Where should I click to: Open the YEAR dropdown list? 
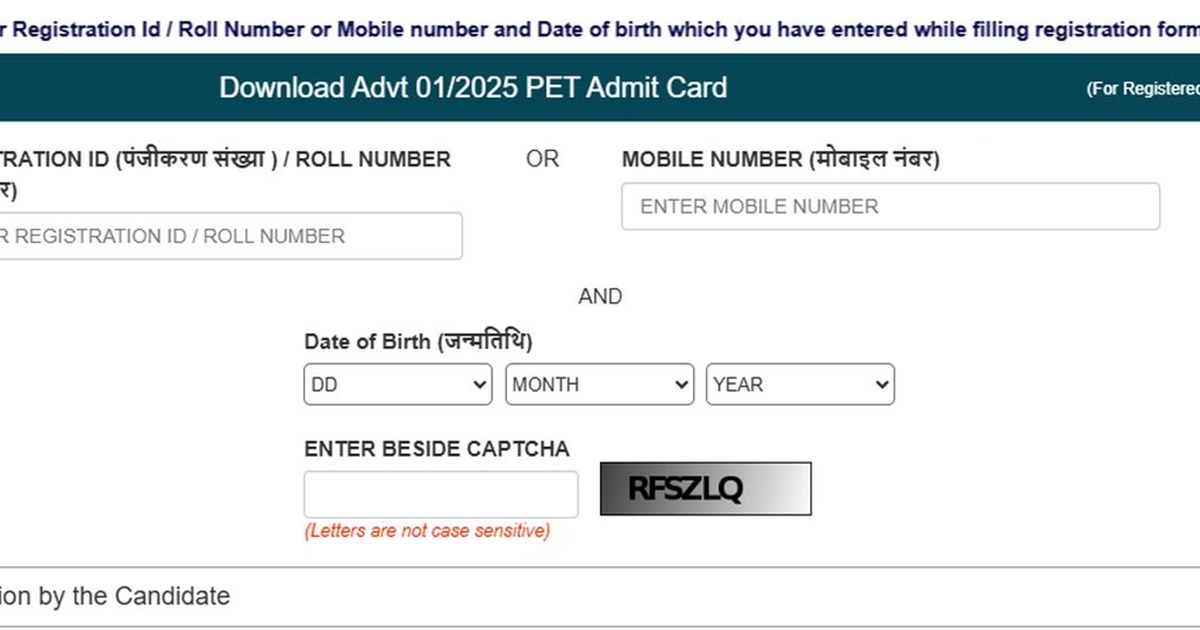pos(800,384)
